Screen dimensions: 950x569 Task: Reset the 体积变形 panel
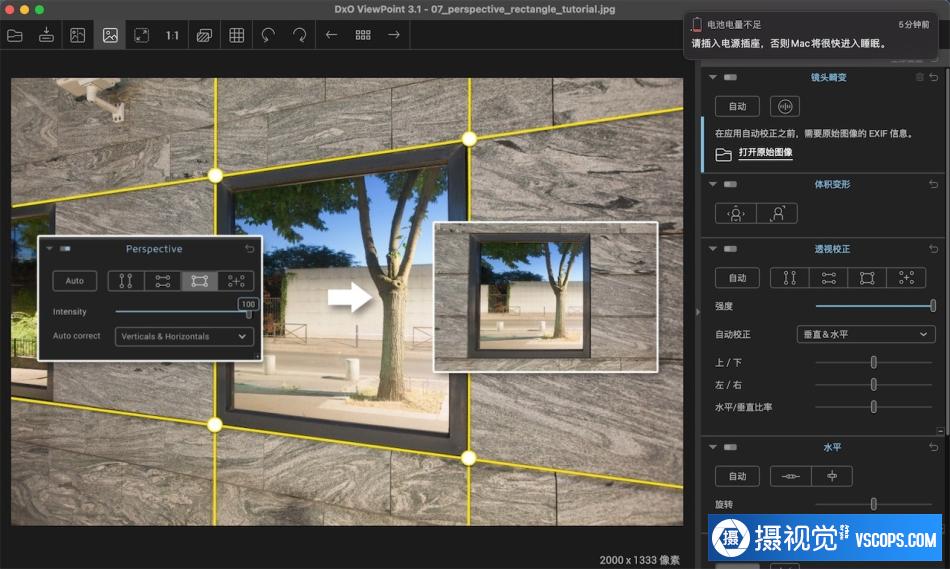pos(934,184)
